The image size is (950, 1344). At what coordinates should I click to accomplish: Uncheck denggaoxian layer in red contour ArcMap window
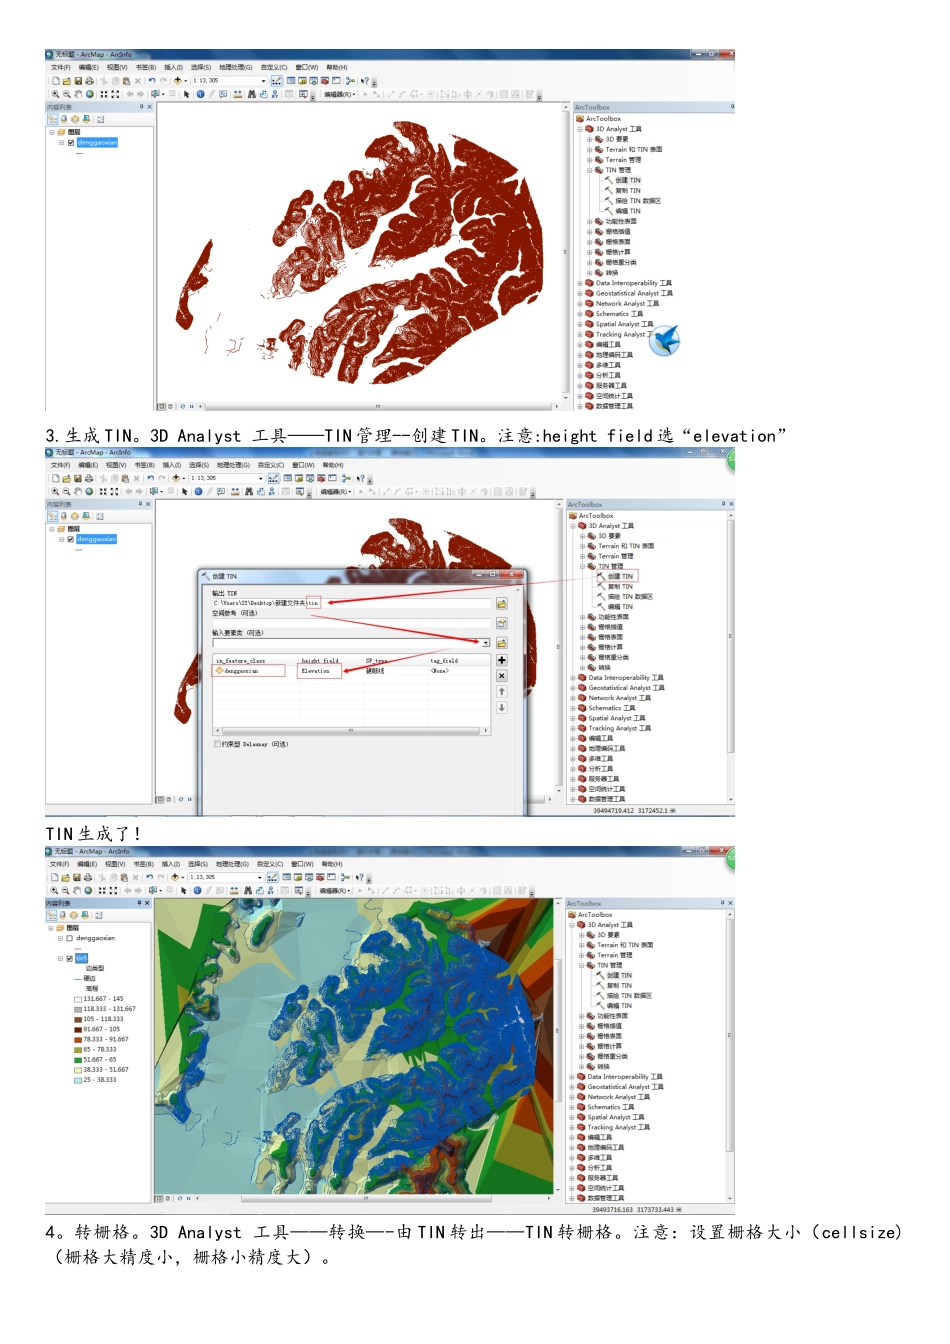70,143
